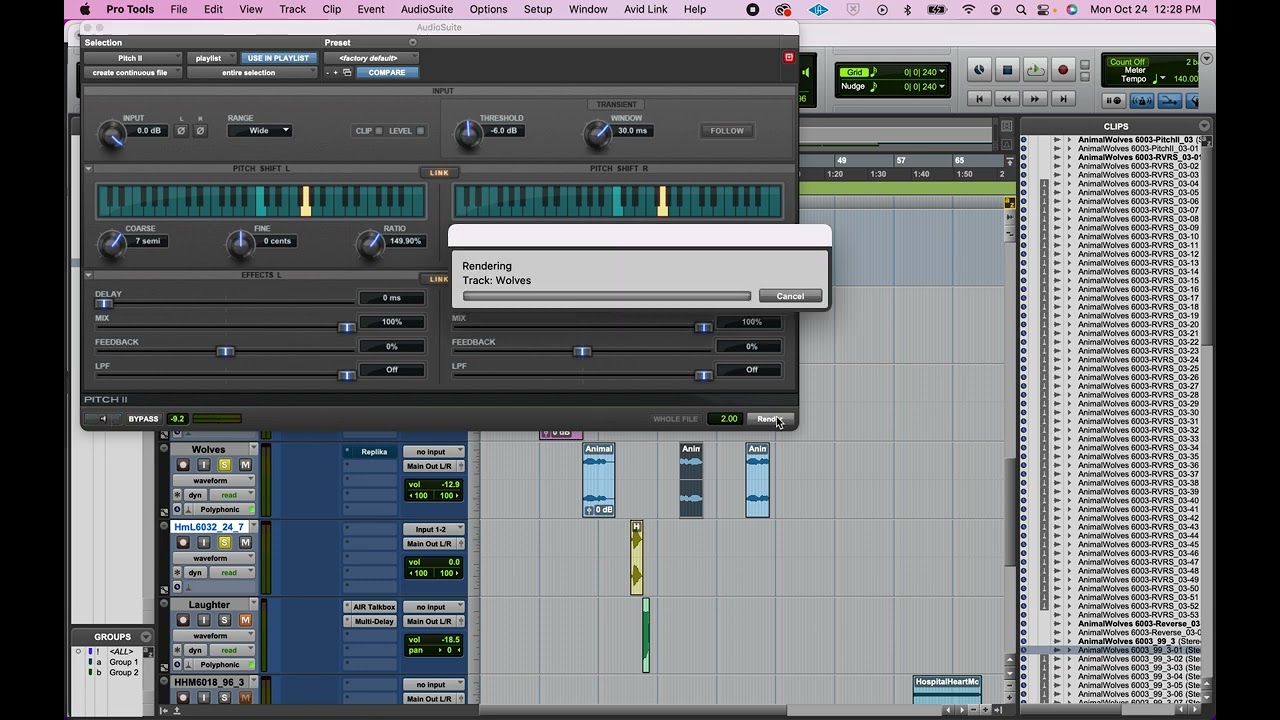Solo the Wolves track

[224, 465]
